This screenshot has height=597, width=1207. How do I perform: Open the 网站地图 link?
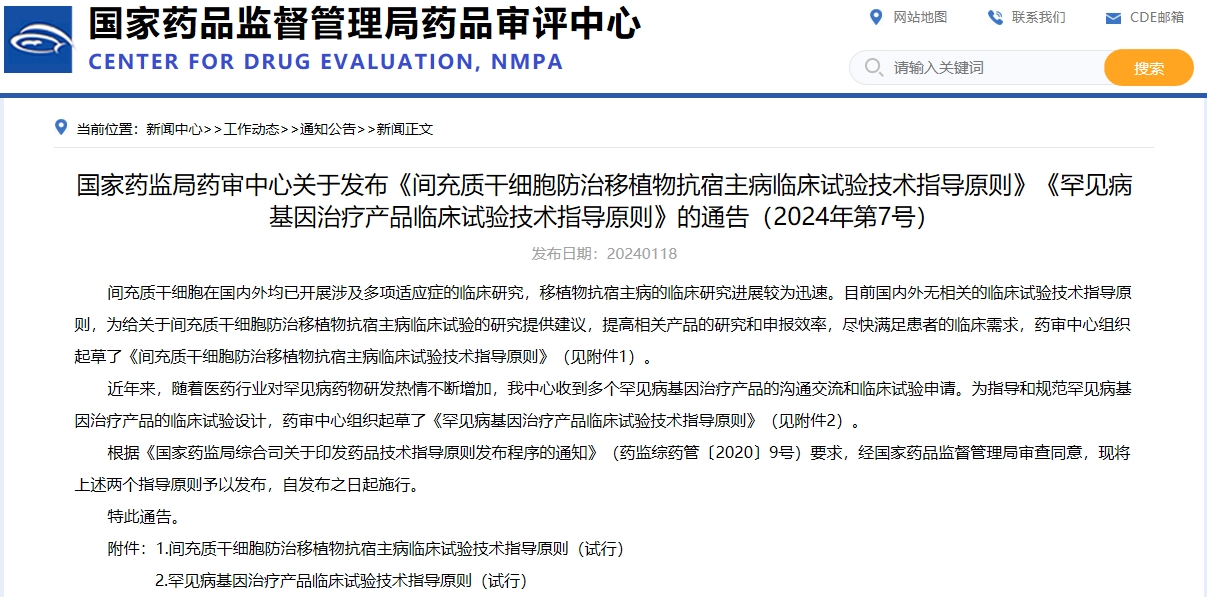(920, 17)
